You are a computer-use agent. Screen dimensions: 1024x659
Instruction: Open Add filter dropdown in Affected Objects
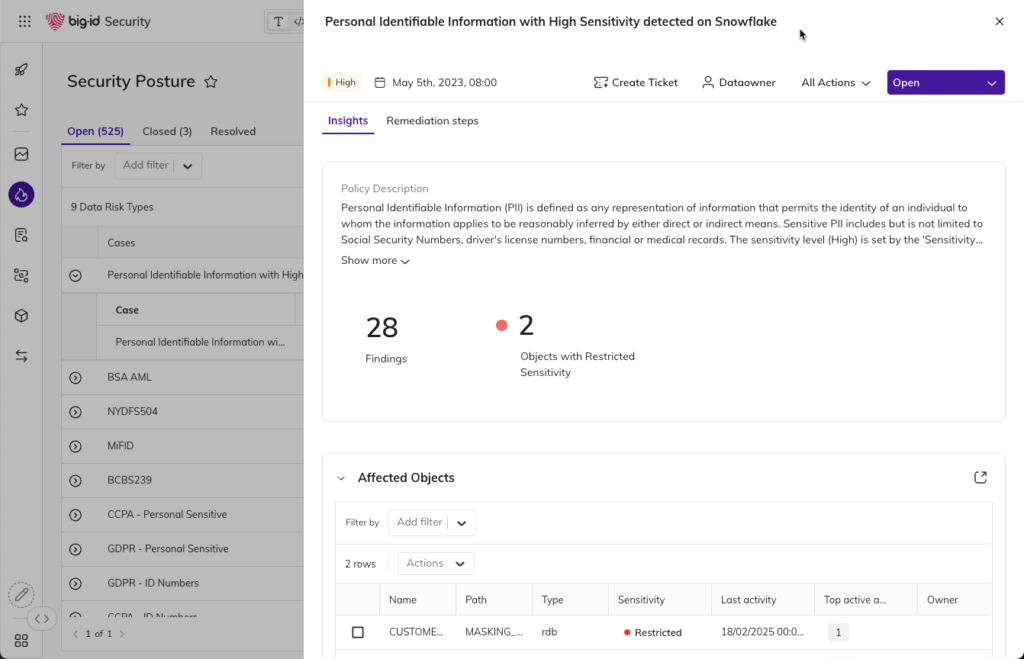(432, 522)
